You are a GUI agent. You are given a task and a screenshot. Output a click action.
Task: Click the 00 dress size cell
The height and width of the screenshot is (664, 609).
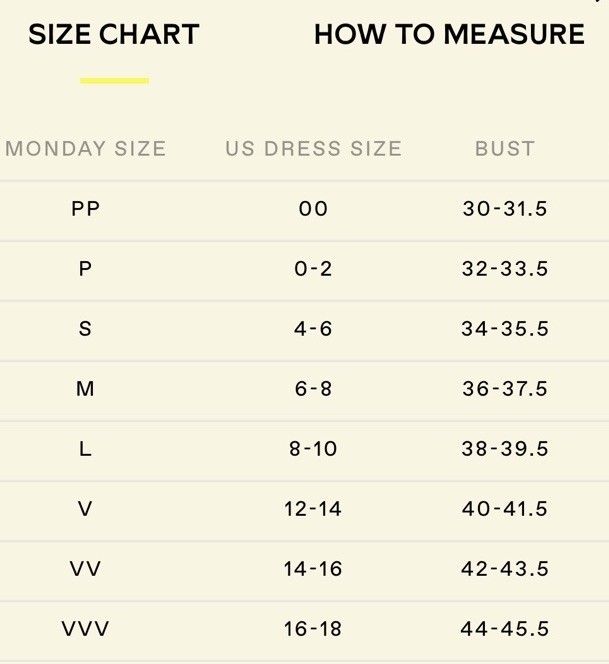point(313,209)
